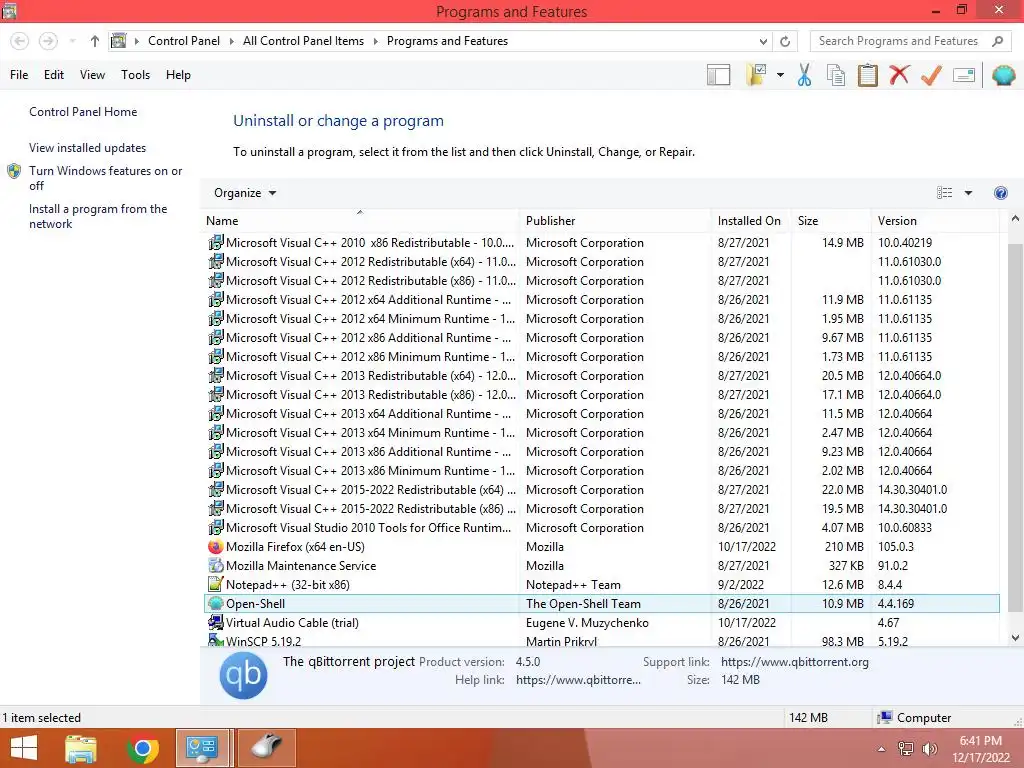Click View installed updates link

click(88, 148)
